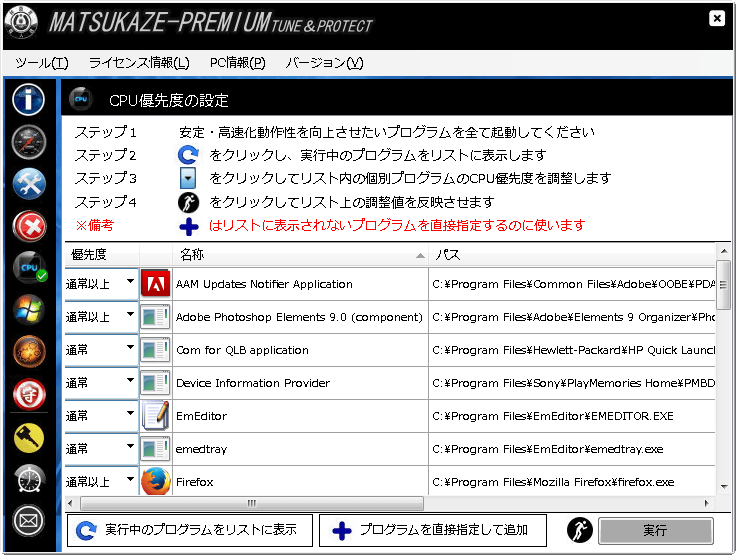736x555 pixels.
Task: Open the PC情報(P) menu
Action: point(237,63)
